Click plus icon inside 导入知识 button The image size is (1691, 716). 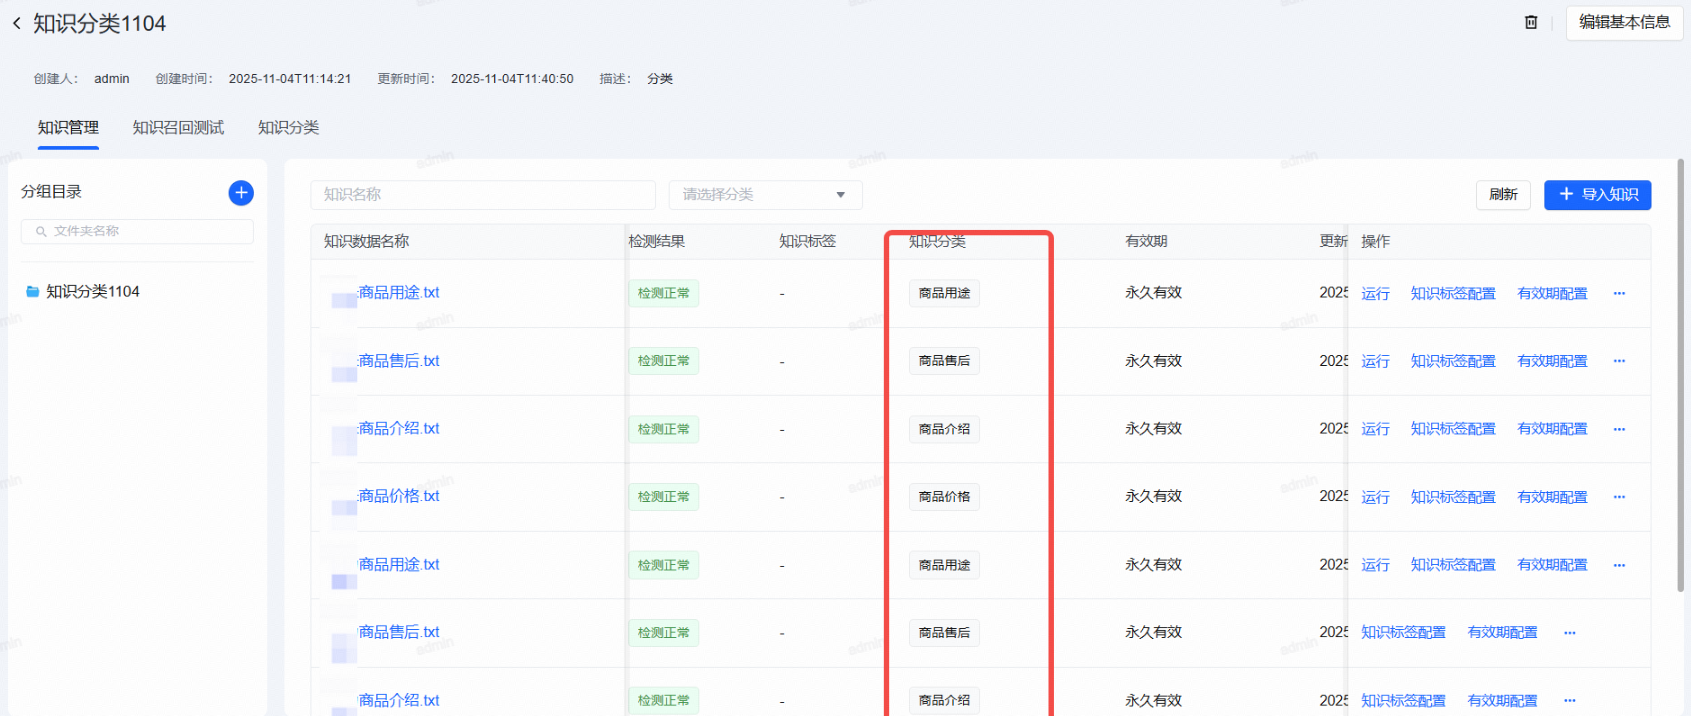(1566, 194)
